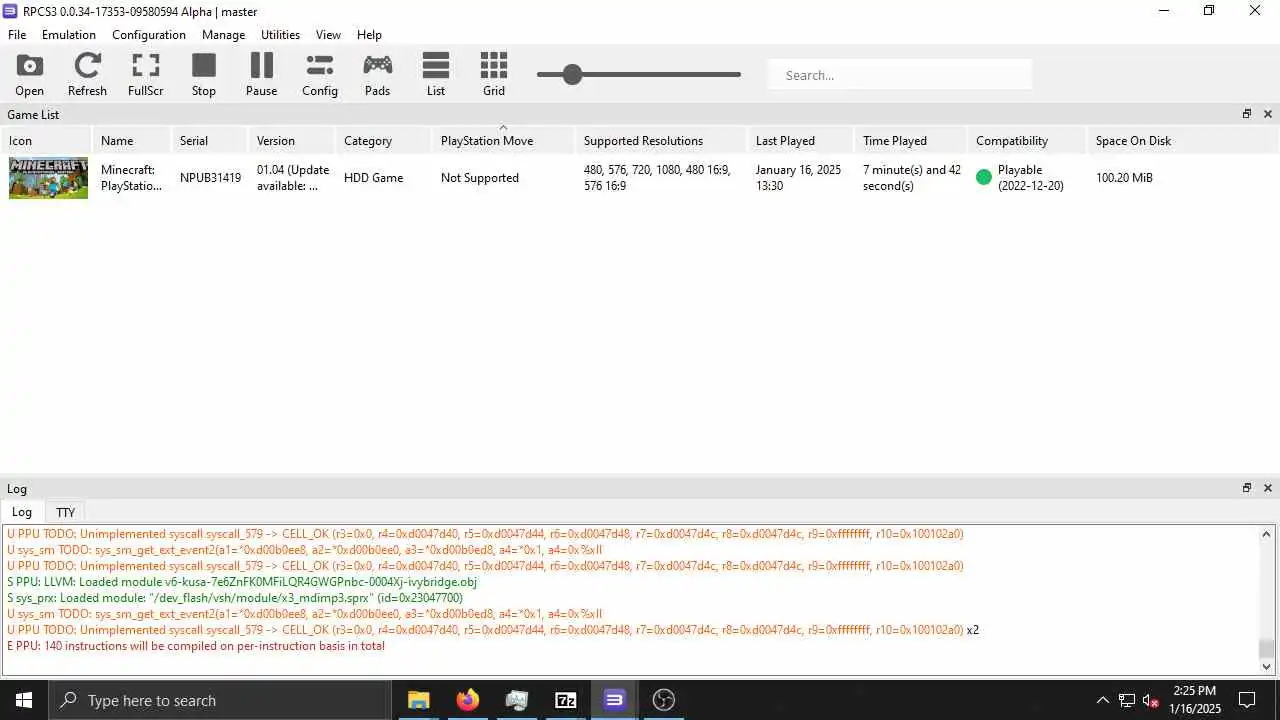Screen dimensions: 1280x720
Task: Sort by Last Played column header
Action: click(x=801, y=141)
